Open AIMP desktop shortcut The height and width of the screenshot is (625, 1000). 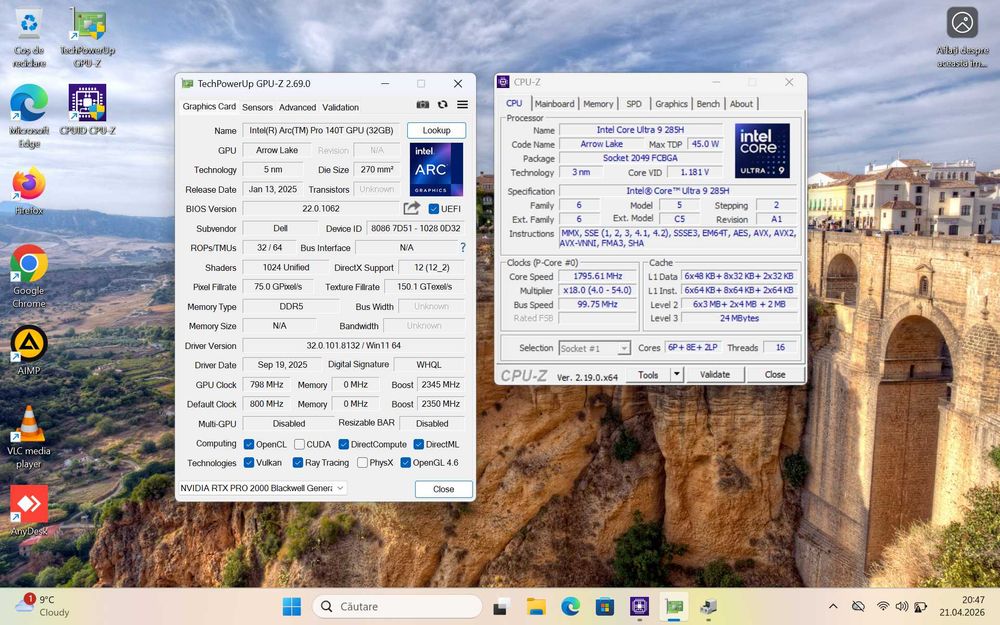point(29,351)
